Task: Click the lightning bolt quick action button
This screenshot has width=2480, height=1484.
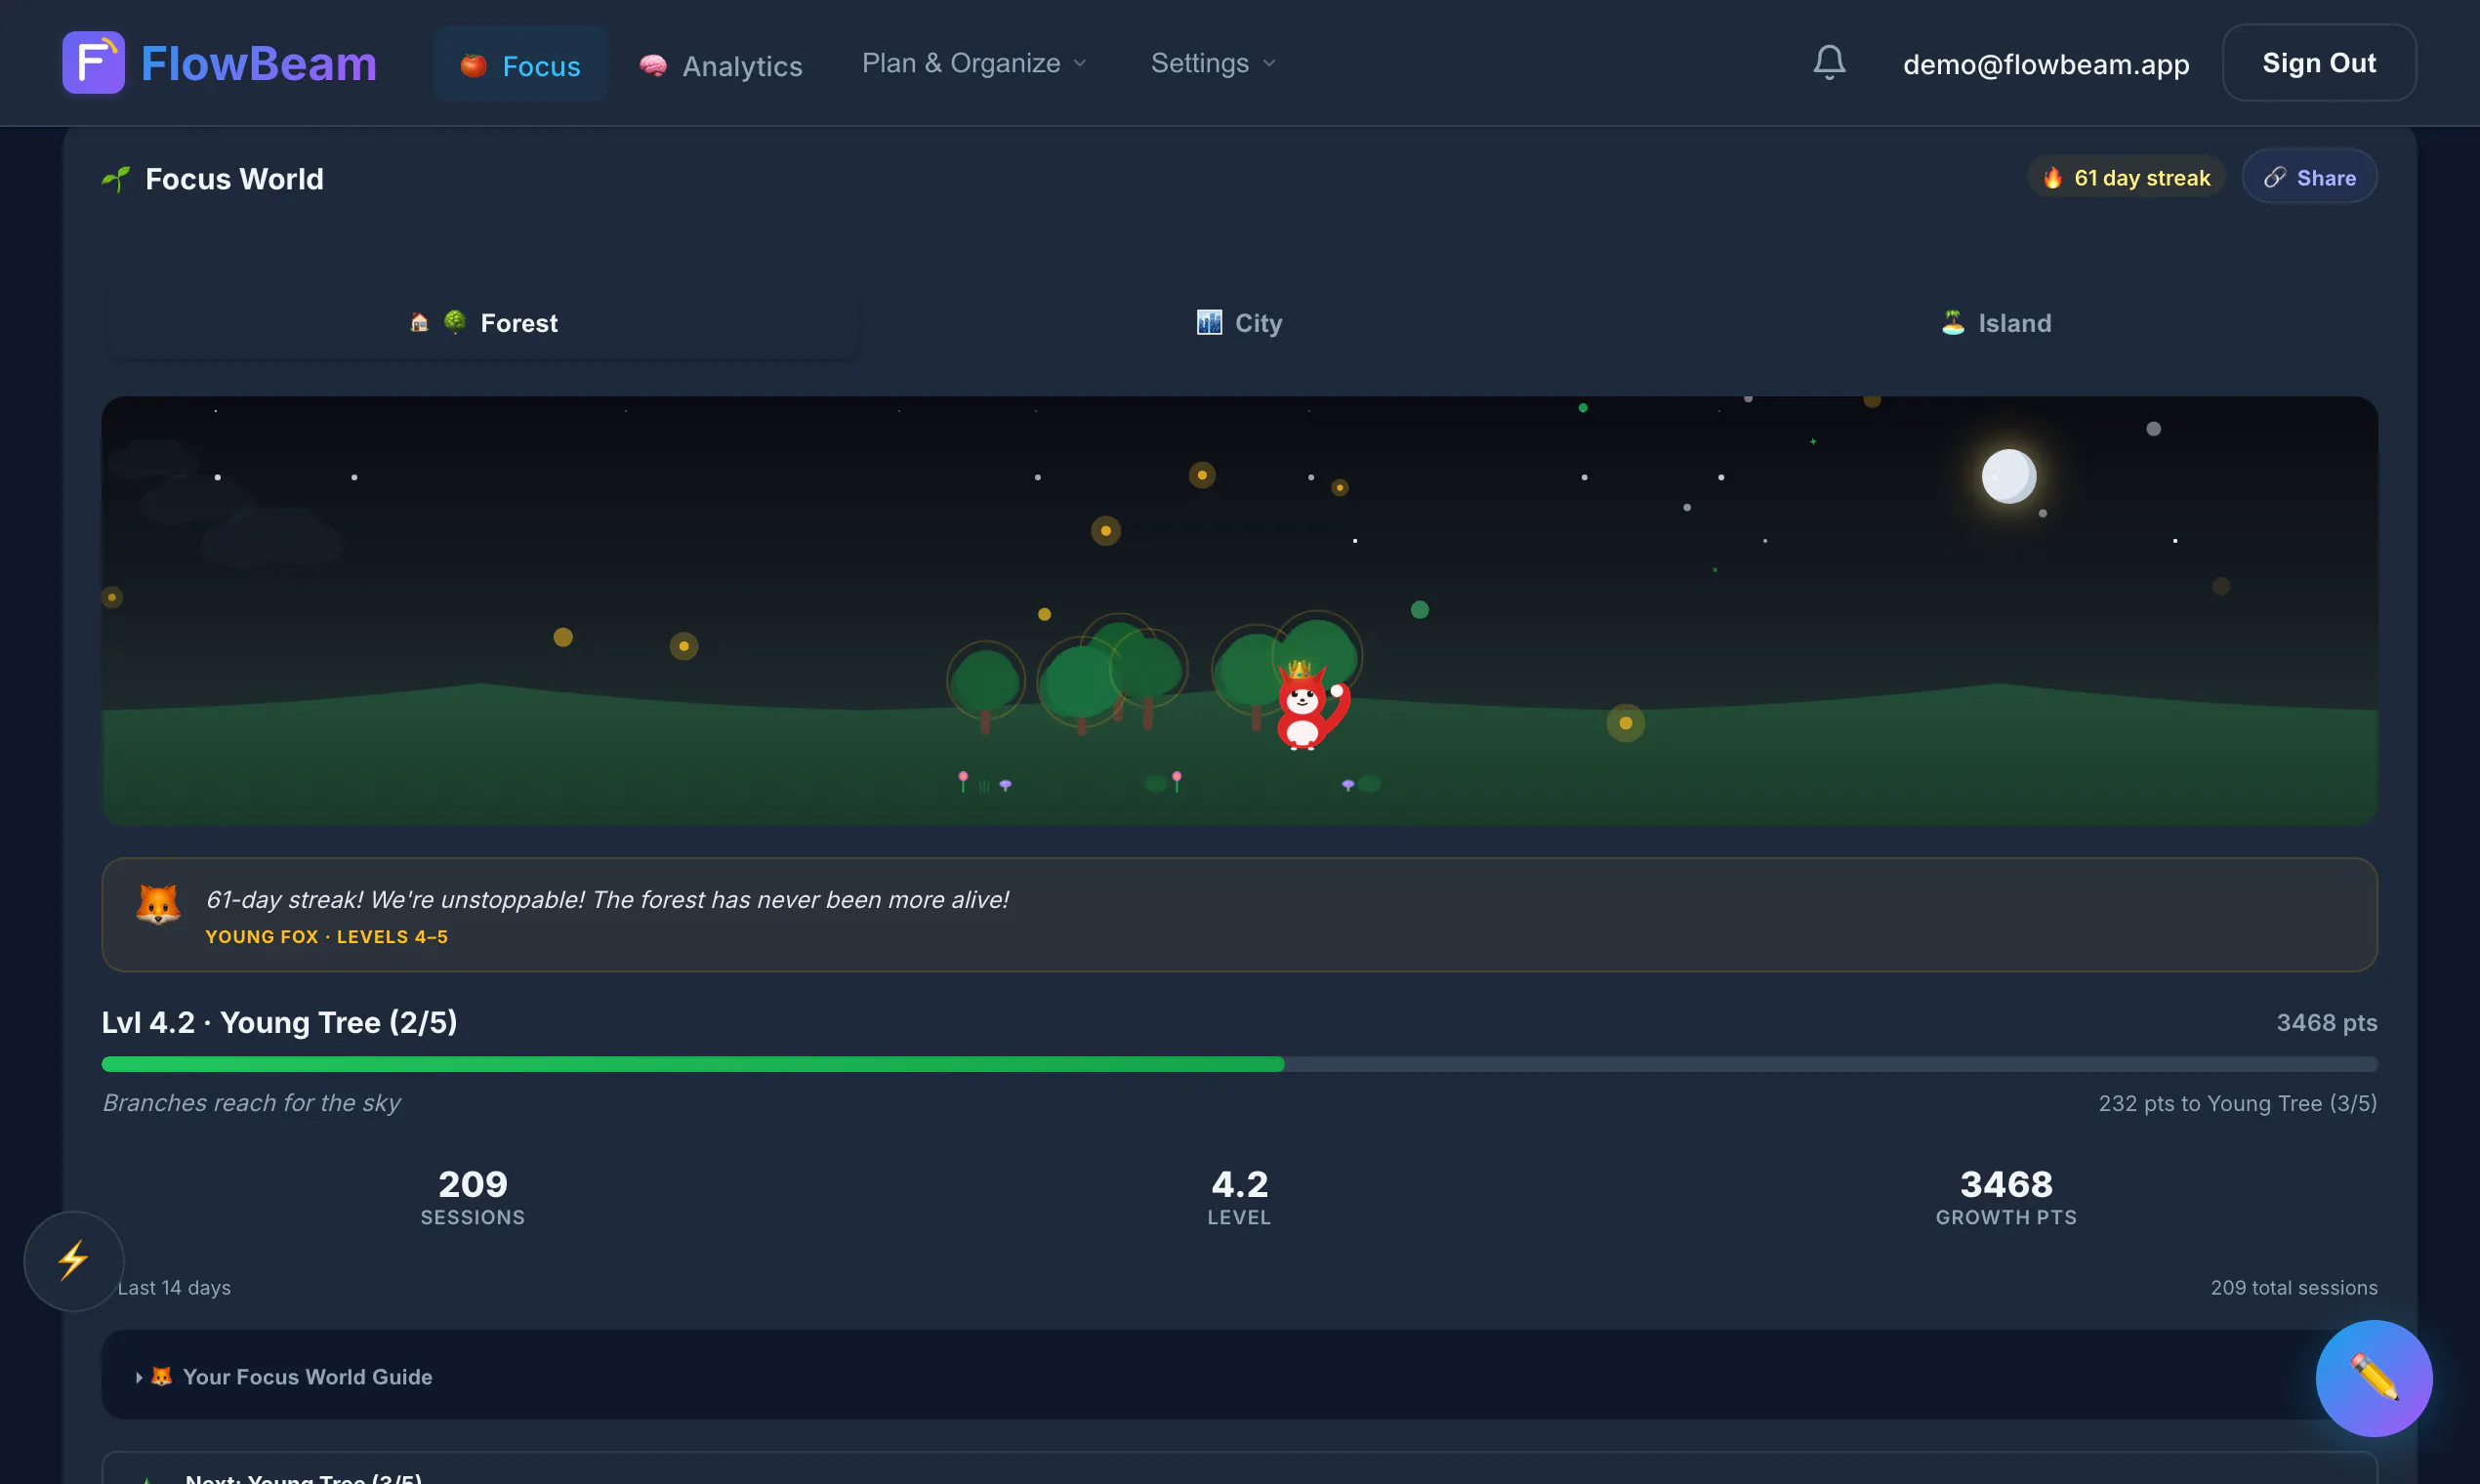Action: (x=74, y=1260)
